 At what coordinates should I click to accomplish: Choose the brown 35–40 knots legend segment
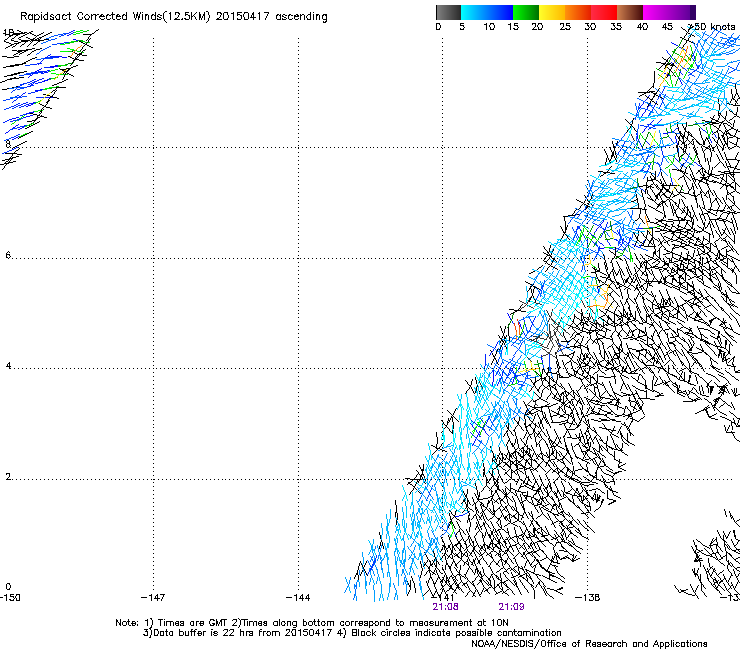click(x=630, y=12)
